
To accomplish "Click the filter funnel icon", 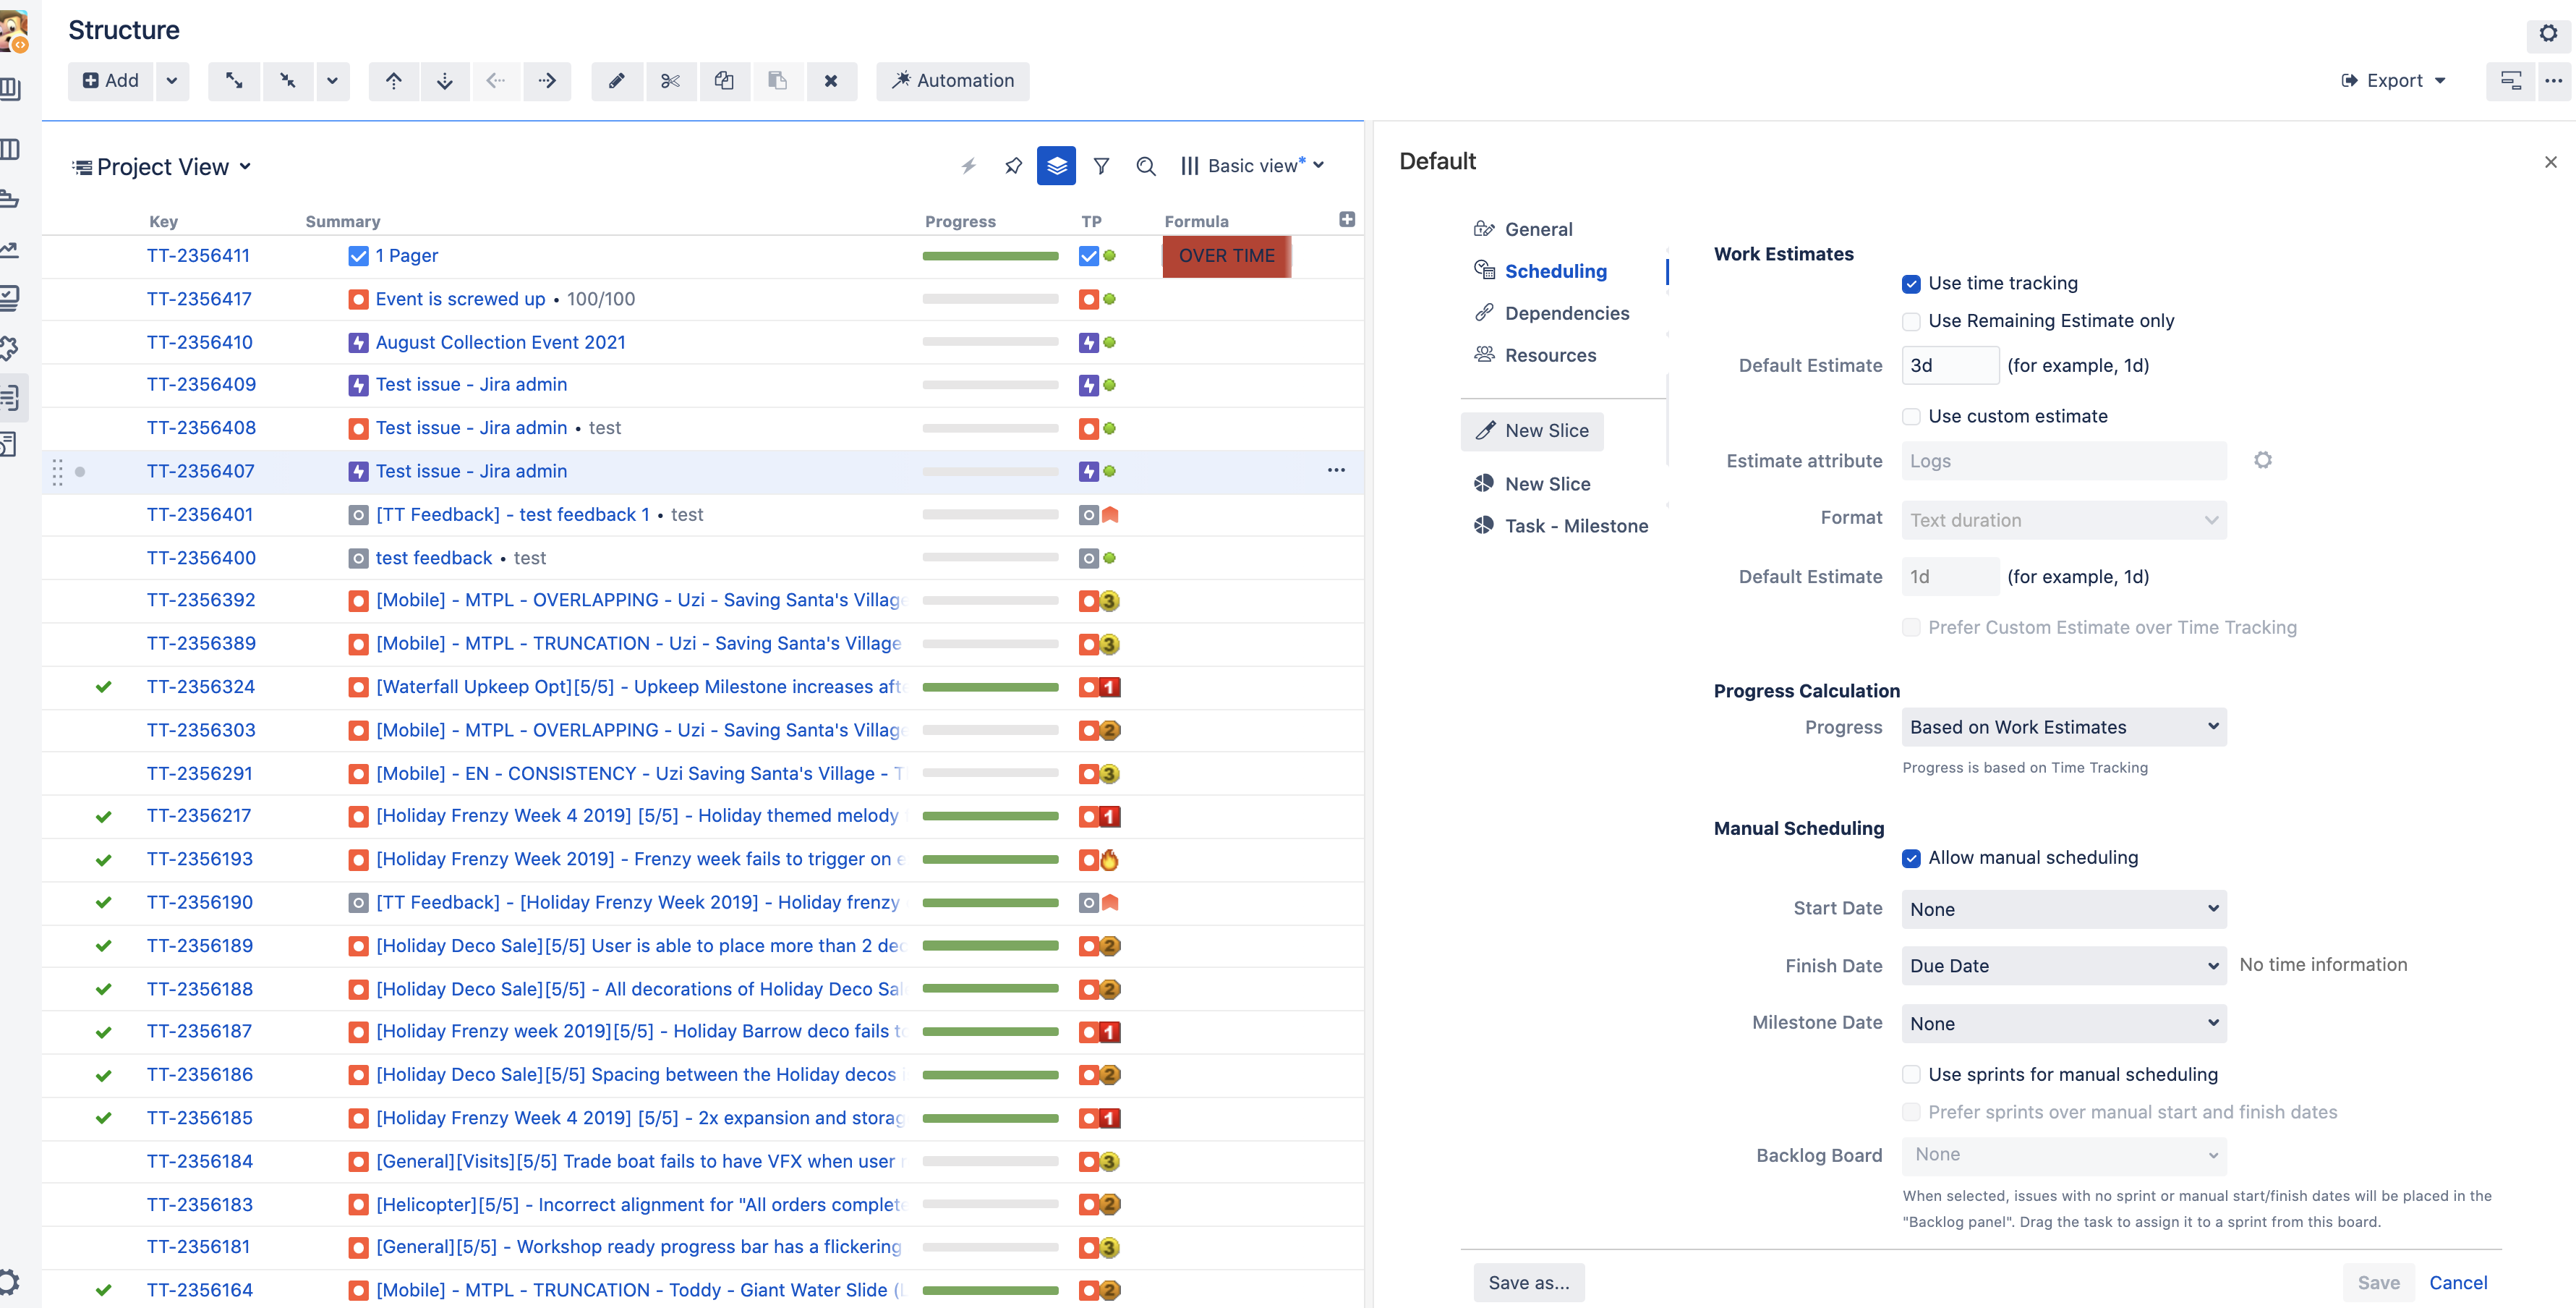I will [1101, 166].
